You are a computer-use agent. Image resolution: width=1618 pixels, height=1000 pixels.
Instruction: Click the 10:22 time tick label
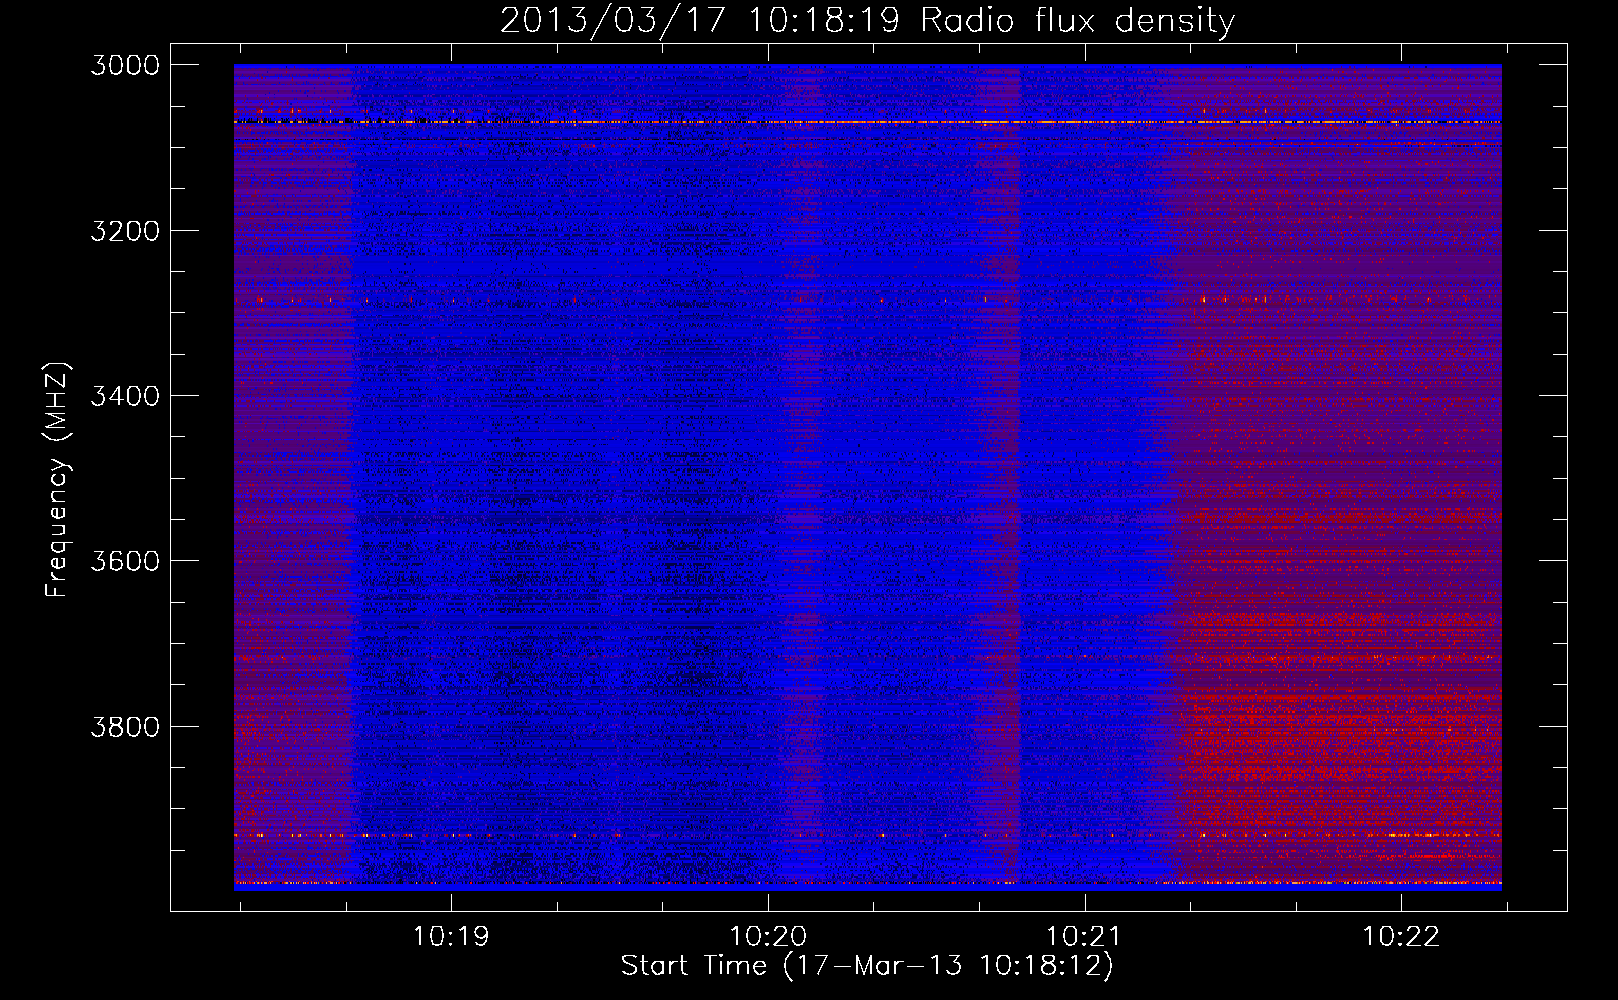coord(1401,937)
